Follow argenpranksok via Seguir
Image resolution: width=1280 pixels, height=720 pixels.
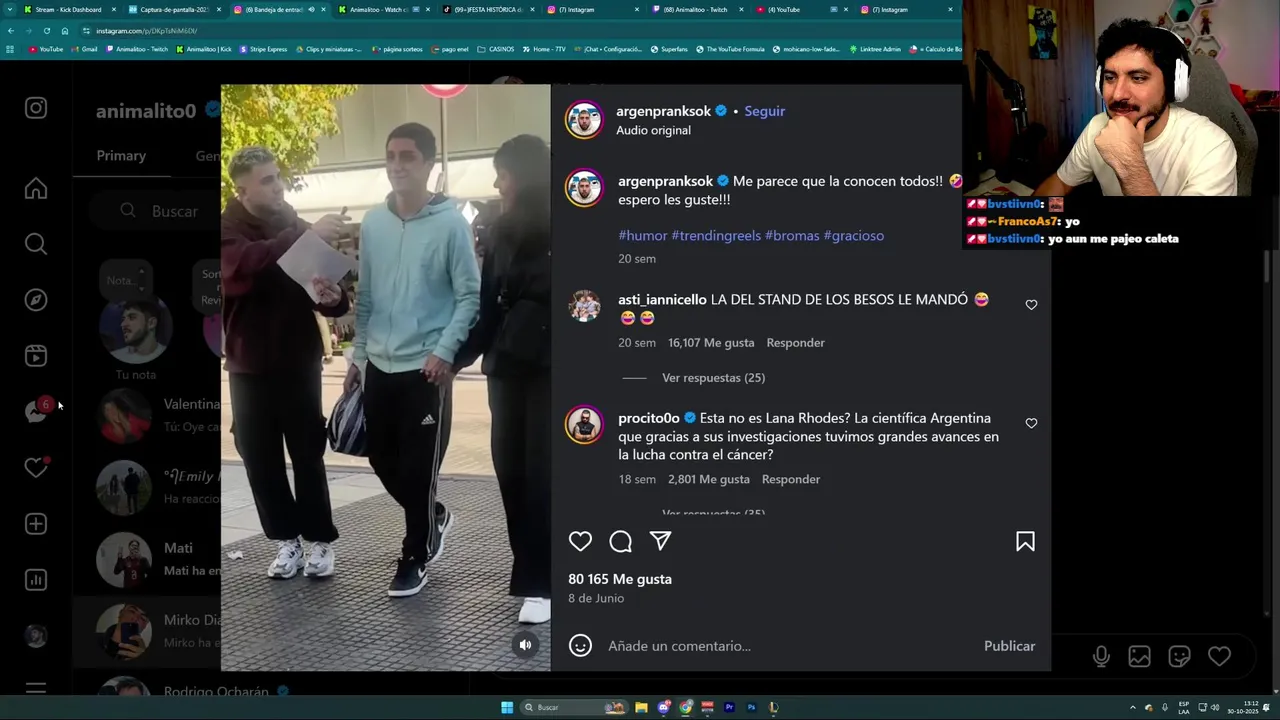pos(764,111)
